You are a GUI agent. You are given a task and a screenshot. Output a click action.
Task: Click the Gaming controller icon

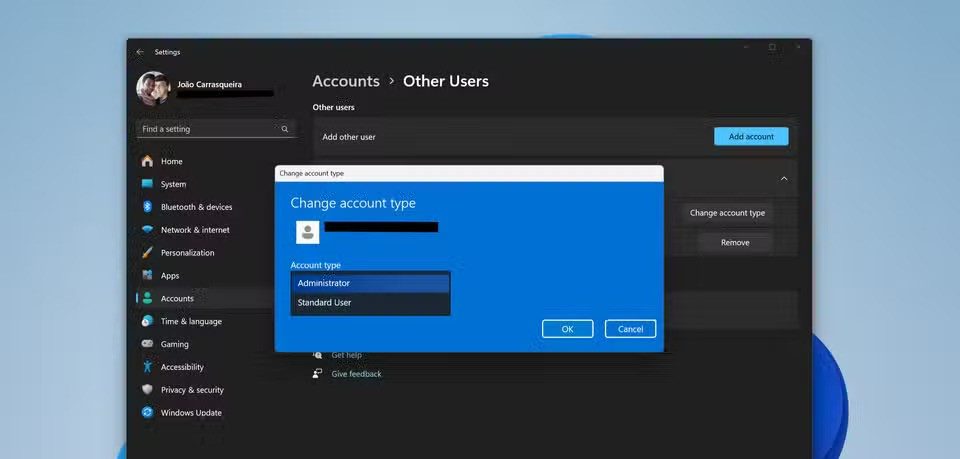tap(147, 344)
